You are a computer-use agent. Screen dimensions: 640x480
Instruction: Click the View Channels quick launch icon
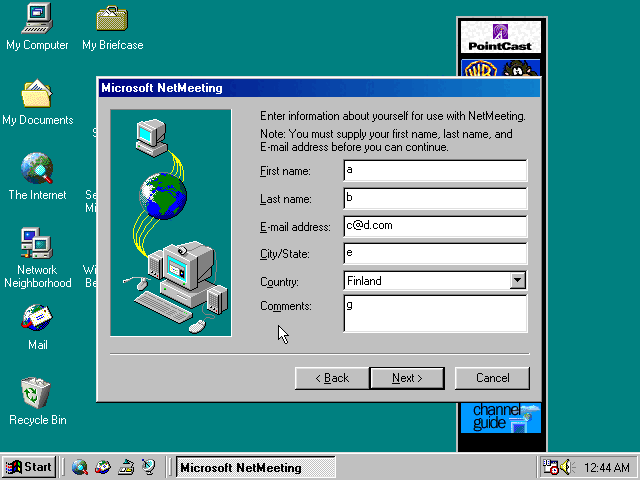(149, 467)
